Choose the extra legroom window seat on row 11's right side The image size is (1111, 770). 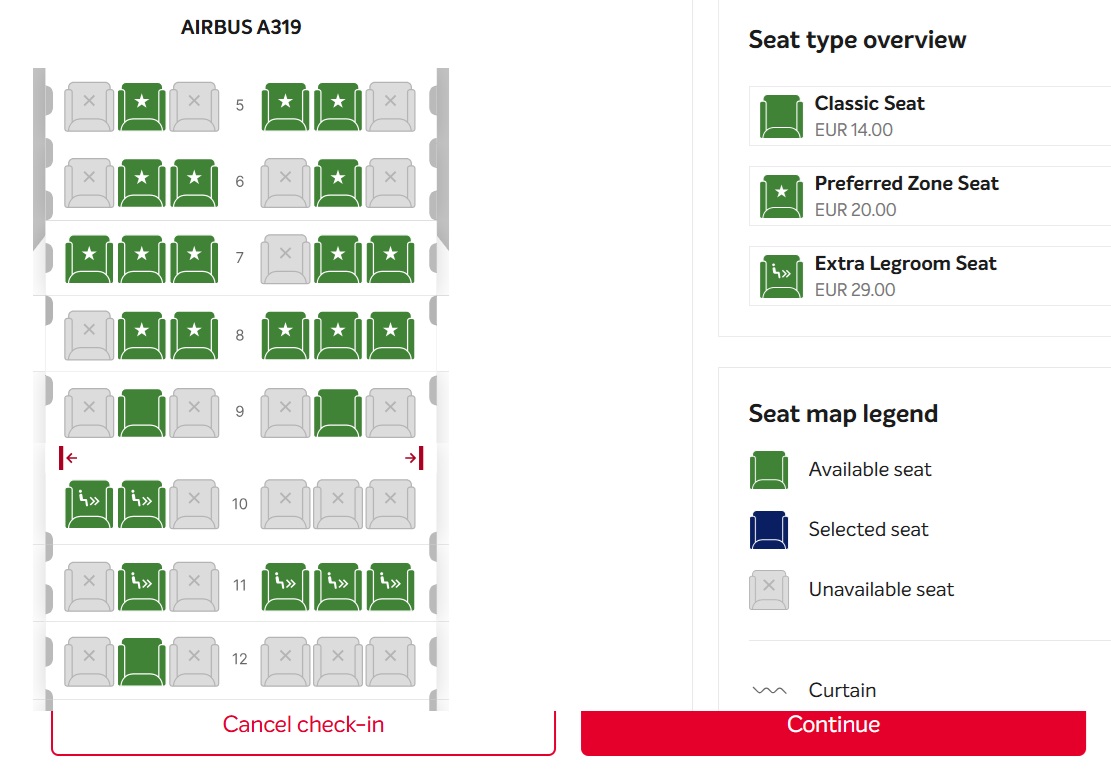(x=390, y=587)
